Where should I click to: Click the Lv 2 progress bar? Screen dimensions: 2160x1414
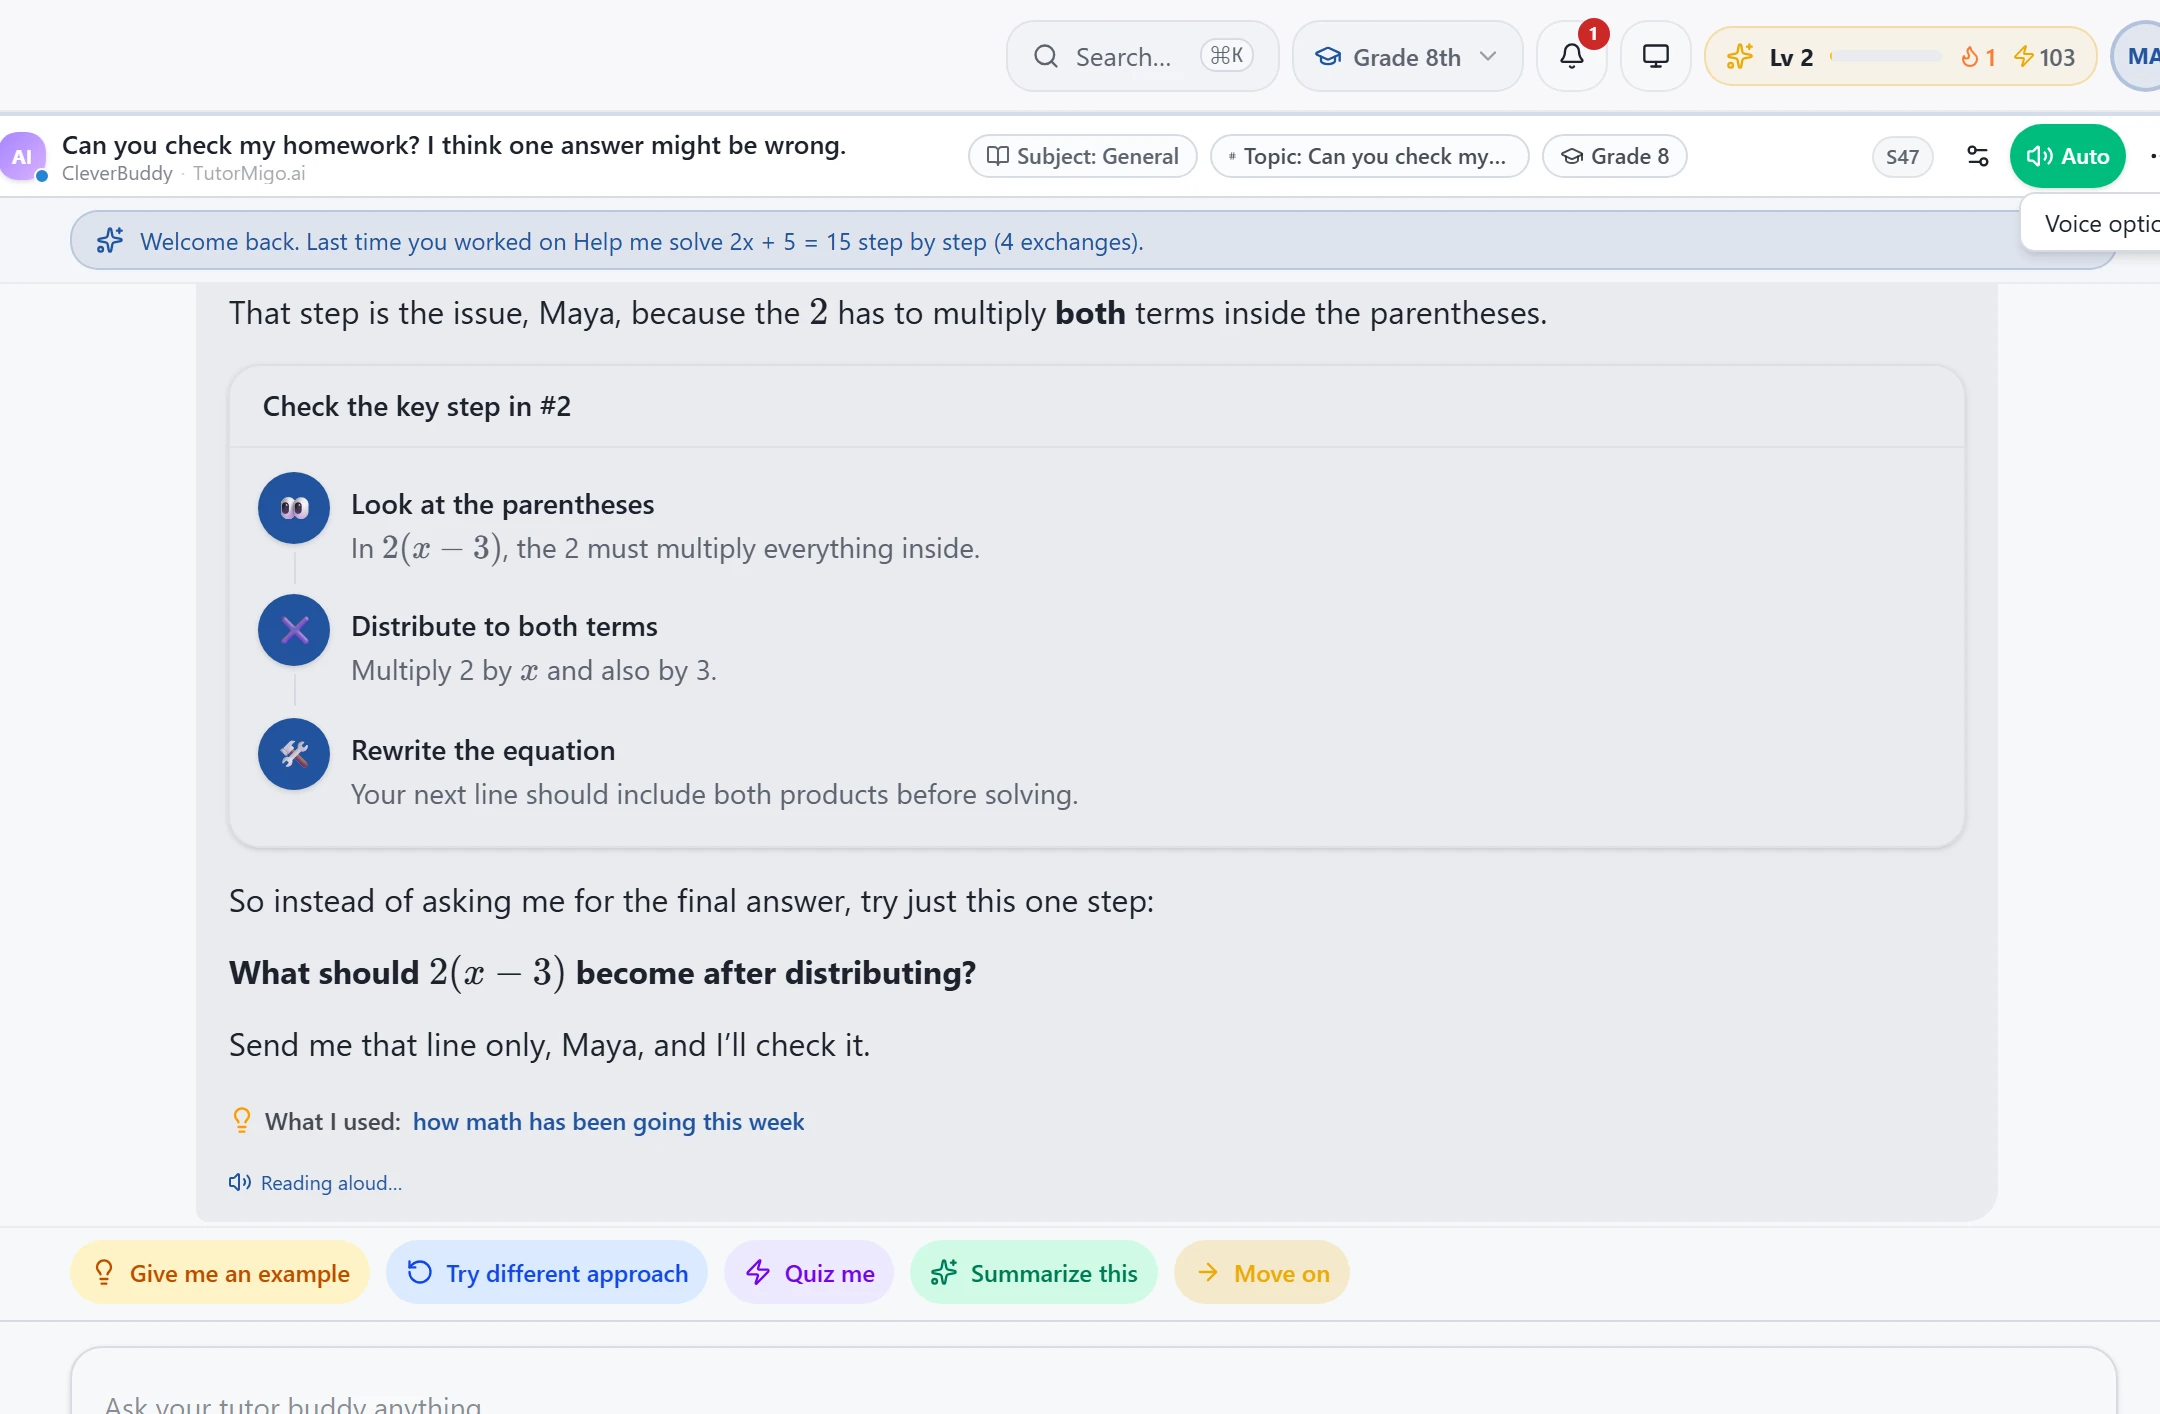tap(1885, 57)
